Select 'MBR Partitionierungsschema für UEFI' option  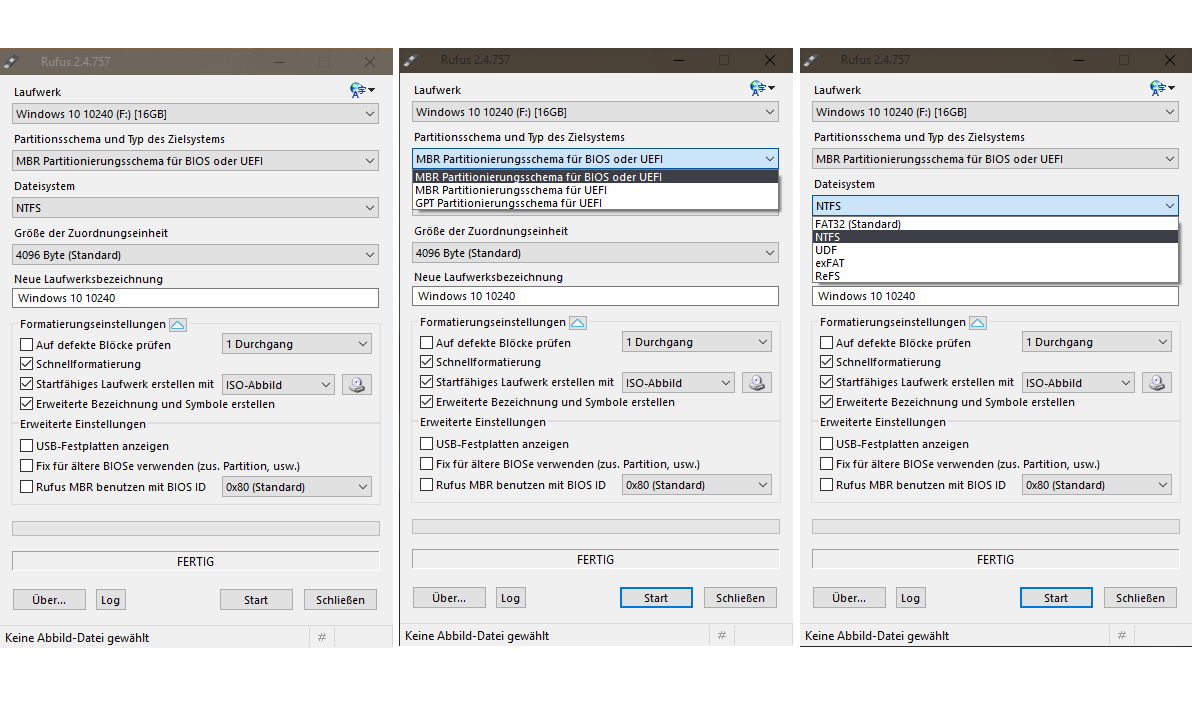coord(595,190)
